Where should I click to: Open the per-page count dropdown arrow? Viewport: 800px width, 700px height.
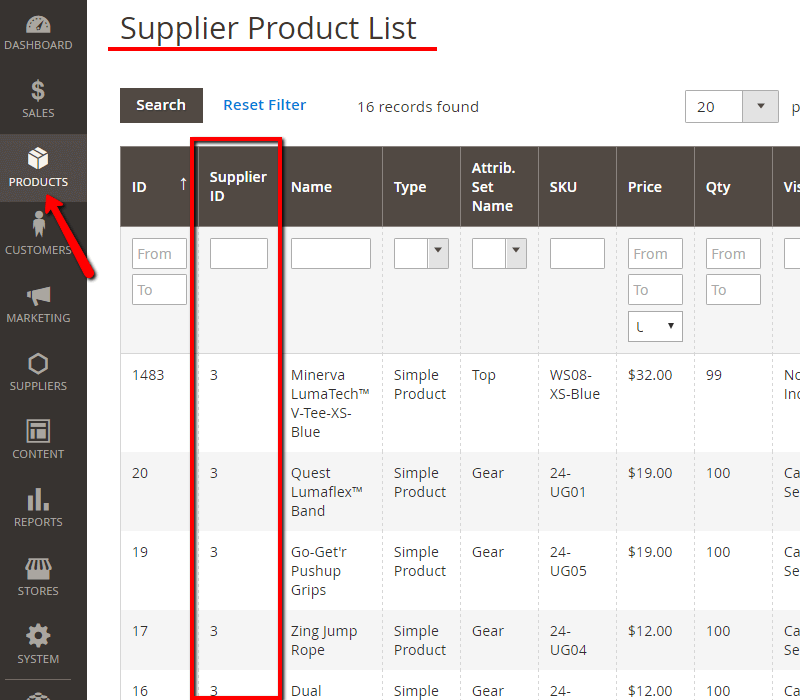point(761,106)
